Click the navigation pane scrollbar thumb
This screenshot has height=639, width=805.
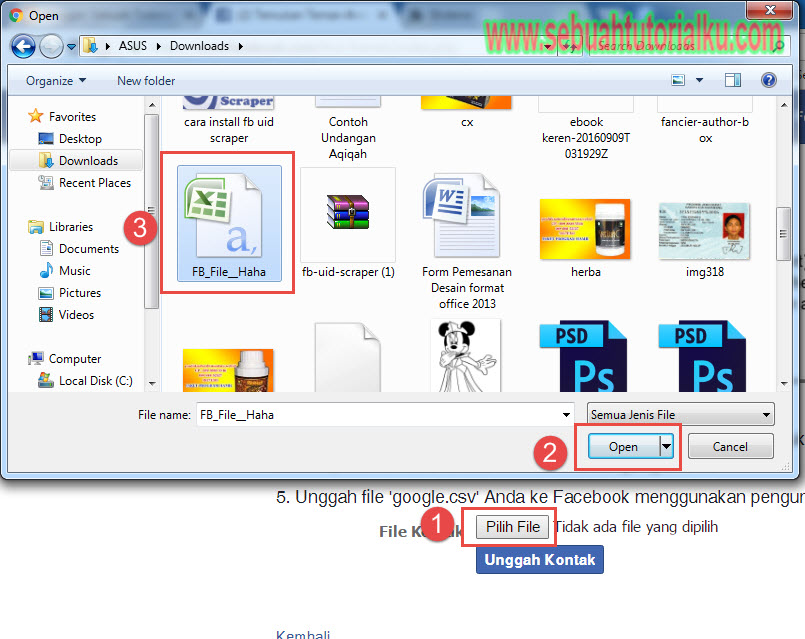pos(151,211)
